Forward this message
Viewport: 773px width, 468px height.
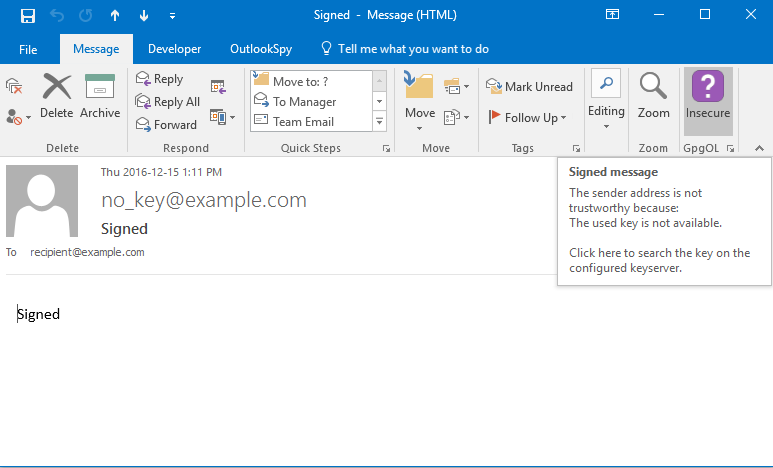166,125
